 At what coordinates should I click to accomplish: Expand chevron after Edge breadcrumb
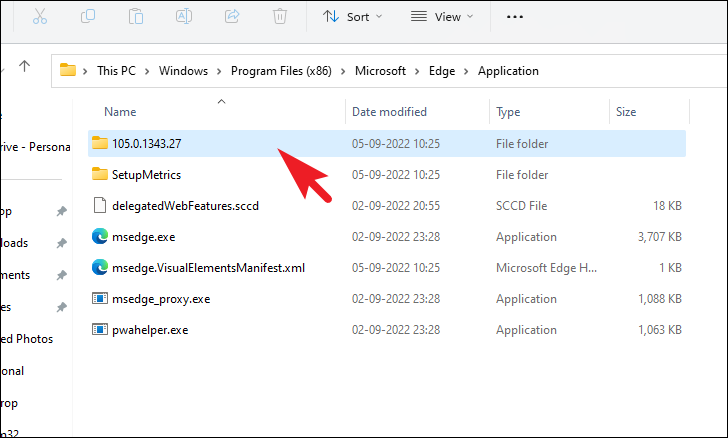[466, 71]
